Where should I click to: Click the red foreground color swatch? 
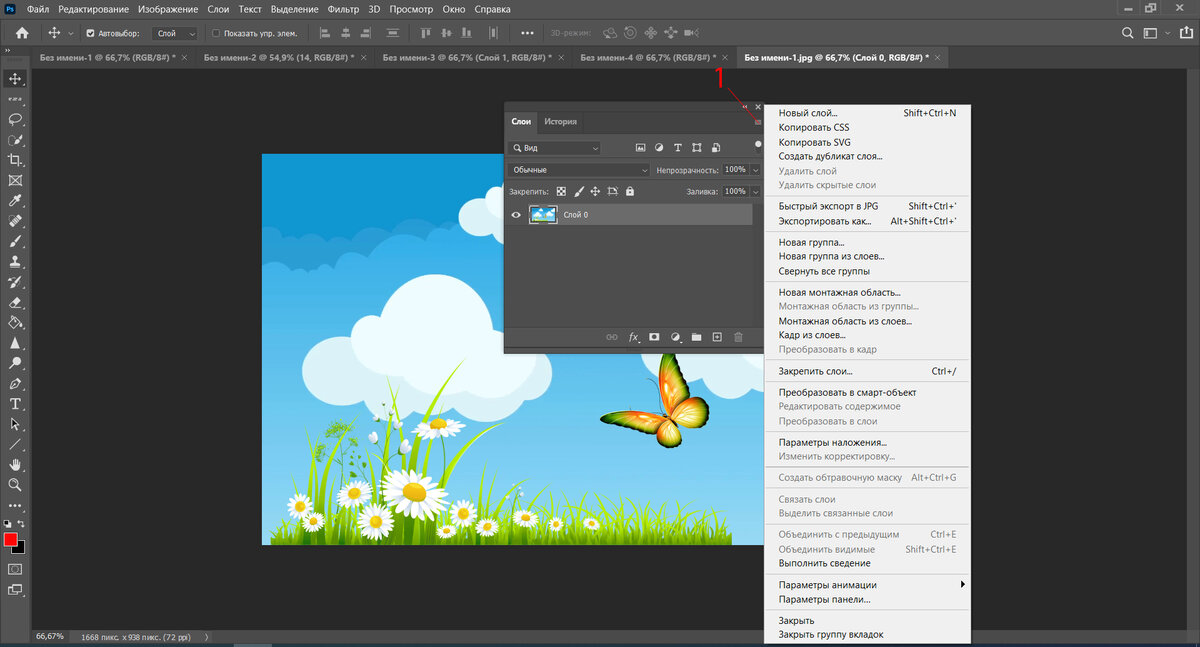pos(11,540)
